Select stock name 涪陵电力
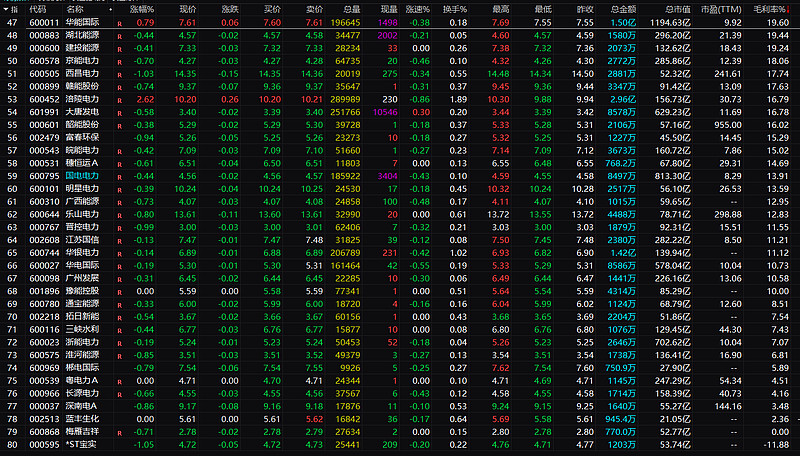 [82, 99]
